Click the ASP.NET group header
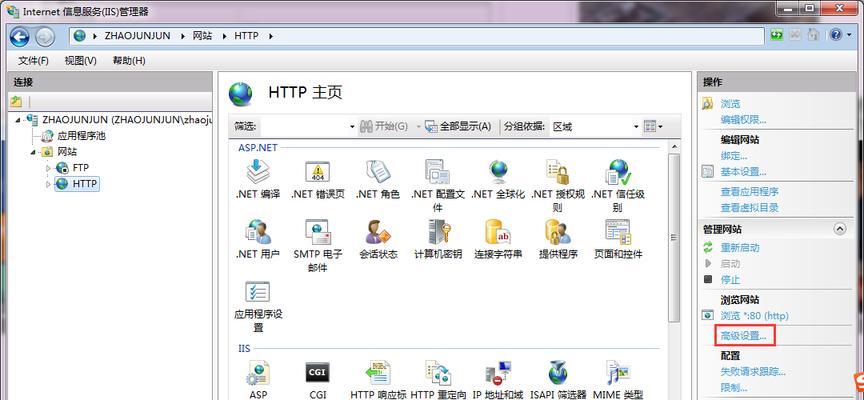 pyautogui.click(x=258, y=148)
